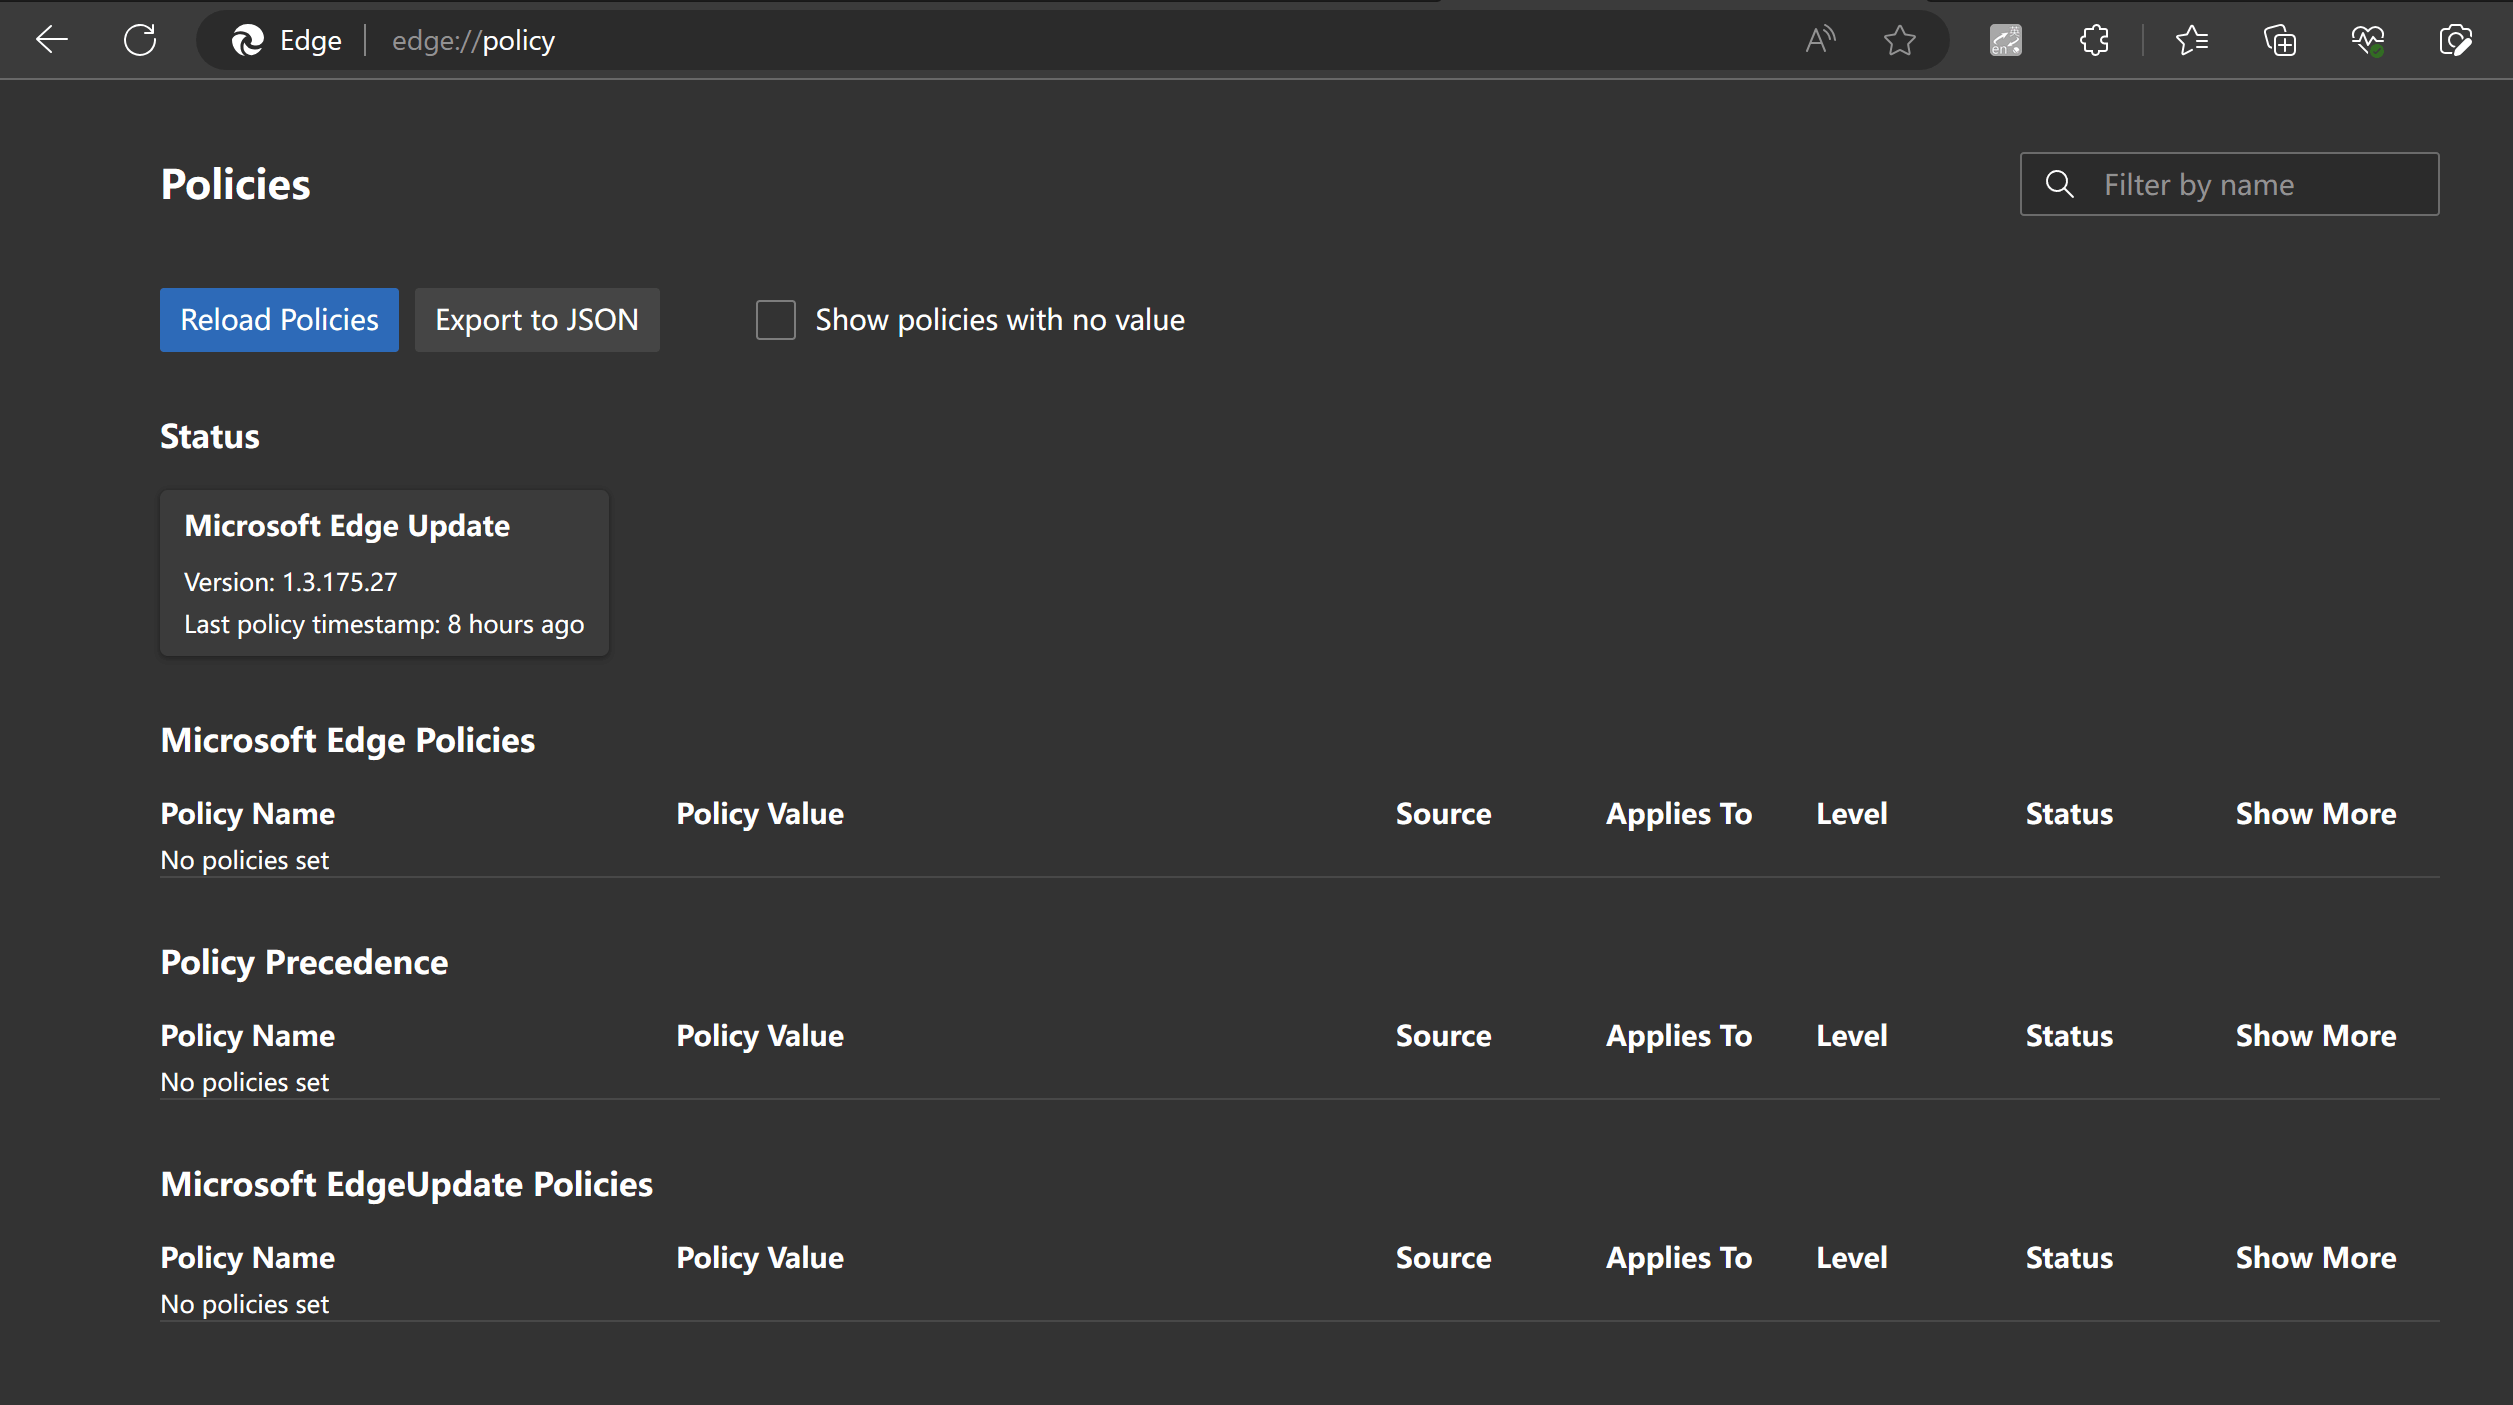
Task: Click No policies set under Policy Precedence
Action: point(245,1082)
